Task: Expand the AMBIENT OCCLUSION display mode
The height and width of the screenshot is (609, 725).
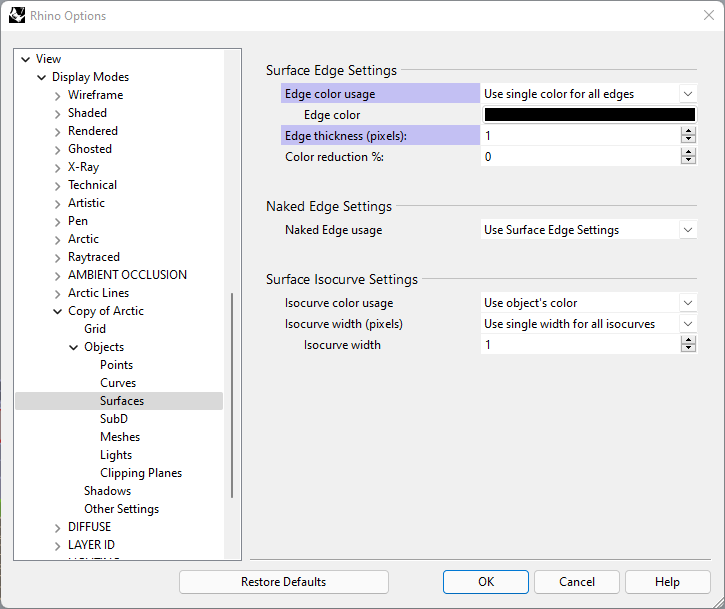Action: [57, 275]
